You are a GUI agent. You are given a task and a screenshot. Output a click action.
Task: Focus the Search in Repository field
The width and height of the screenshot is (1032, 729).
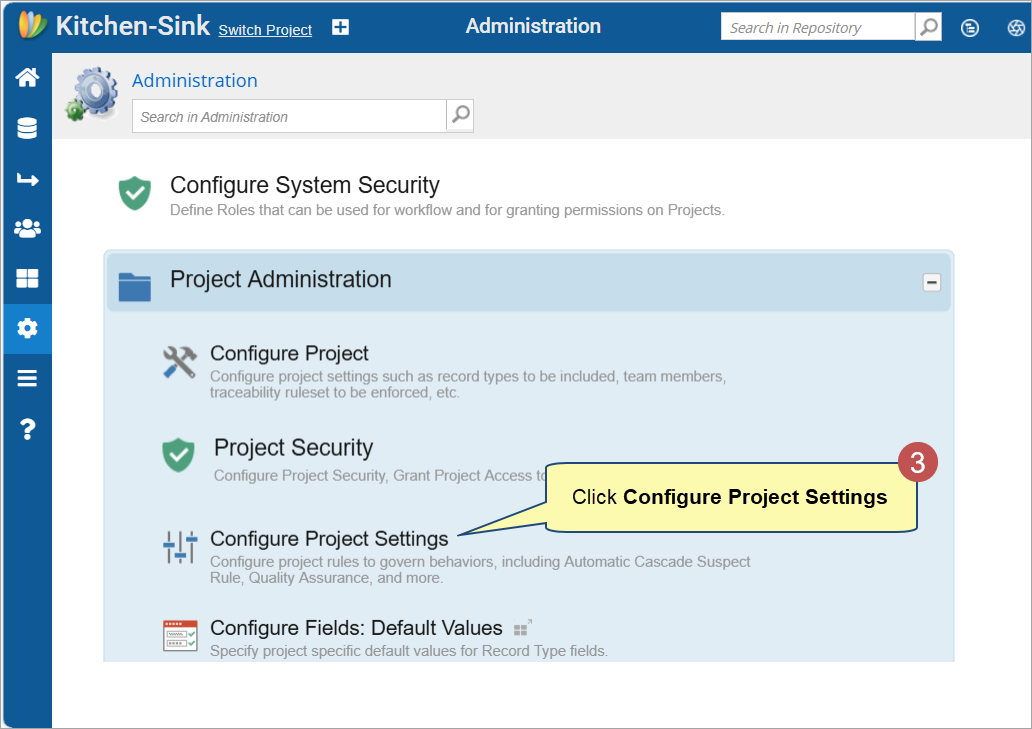(x=818, y=27)
